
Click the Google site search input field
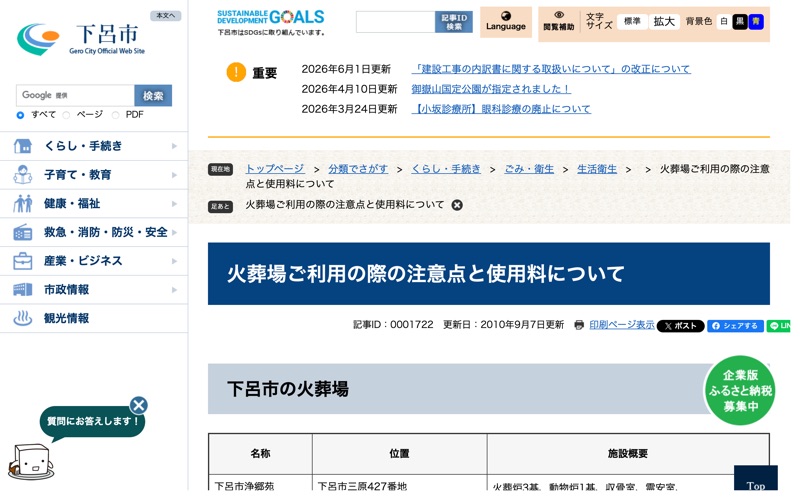[x=75, y=95]
